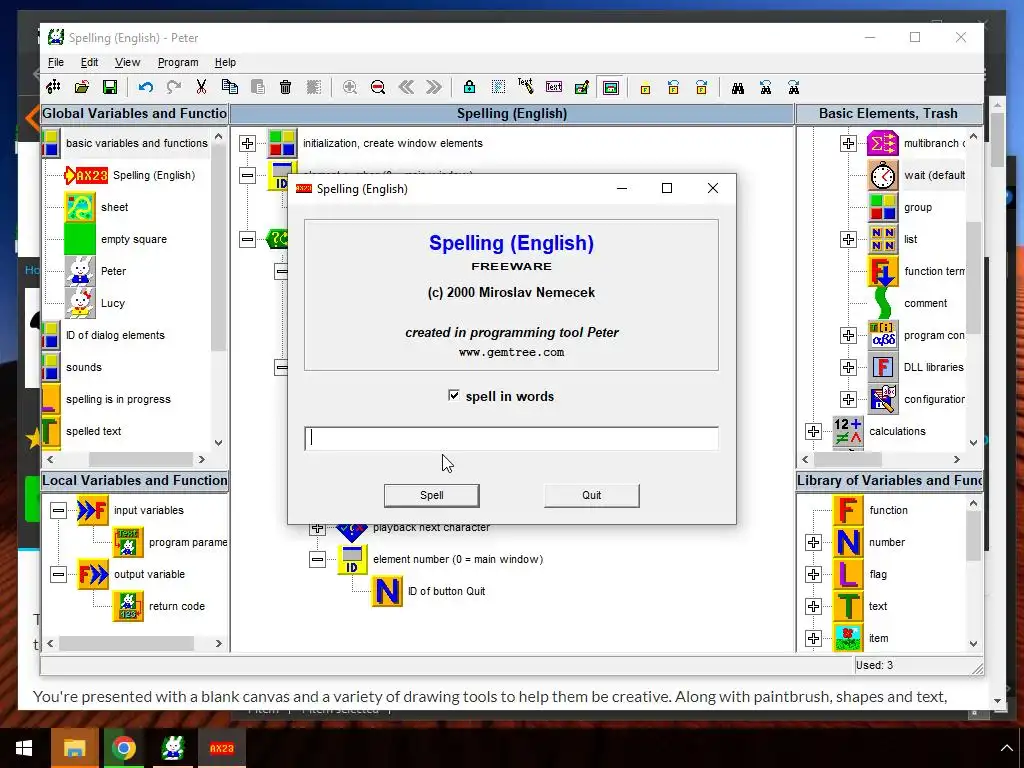
Task: Click the framed Text toolbar icon
Action: (x=554, y=87)
